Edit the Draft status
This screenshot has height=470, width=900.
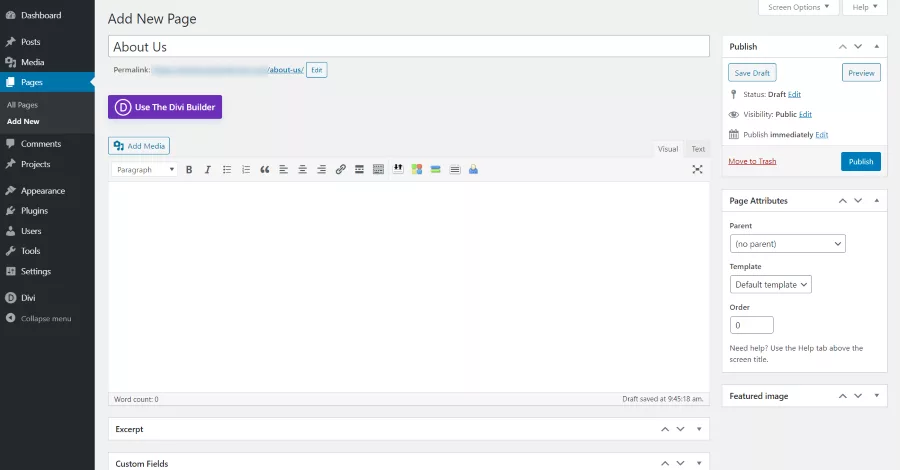(794, 94)
